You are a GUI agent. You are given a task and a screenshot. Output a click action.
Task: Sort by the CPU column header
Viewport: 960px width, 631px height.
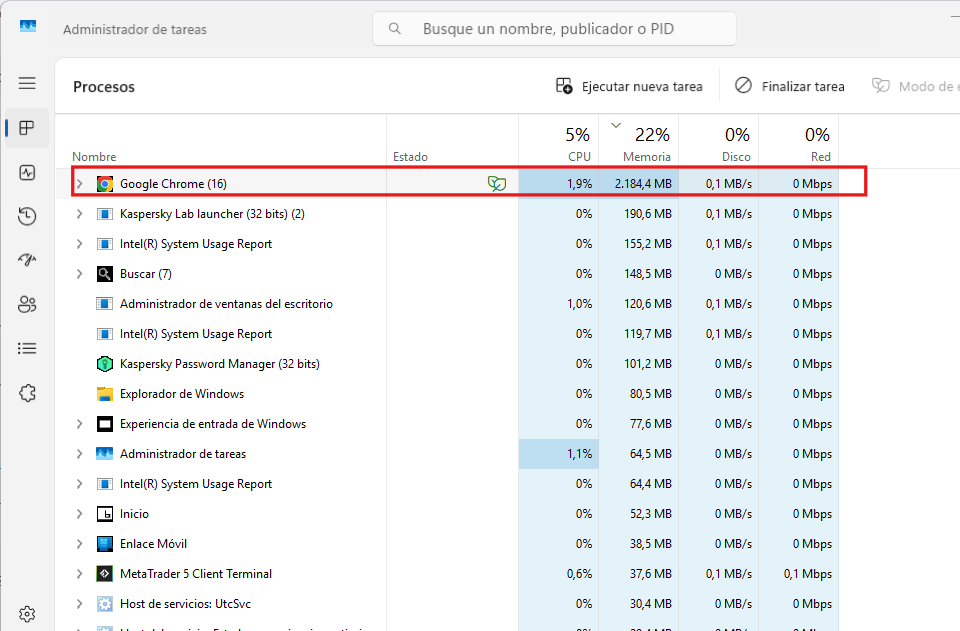(x=558, y=141)
